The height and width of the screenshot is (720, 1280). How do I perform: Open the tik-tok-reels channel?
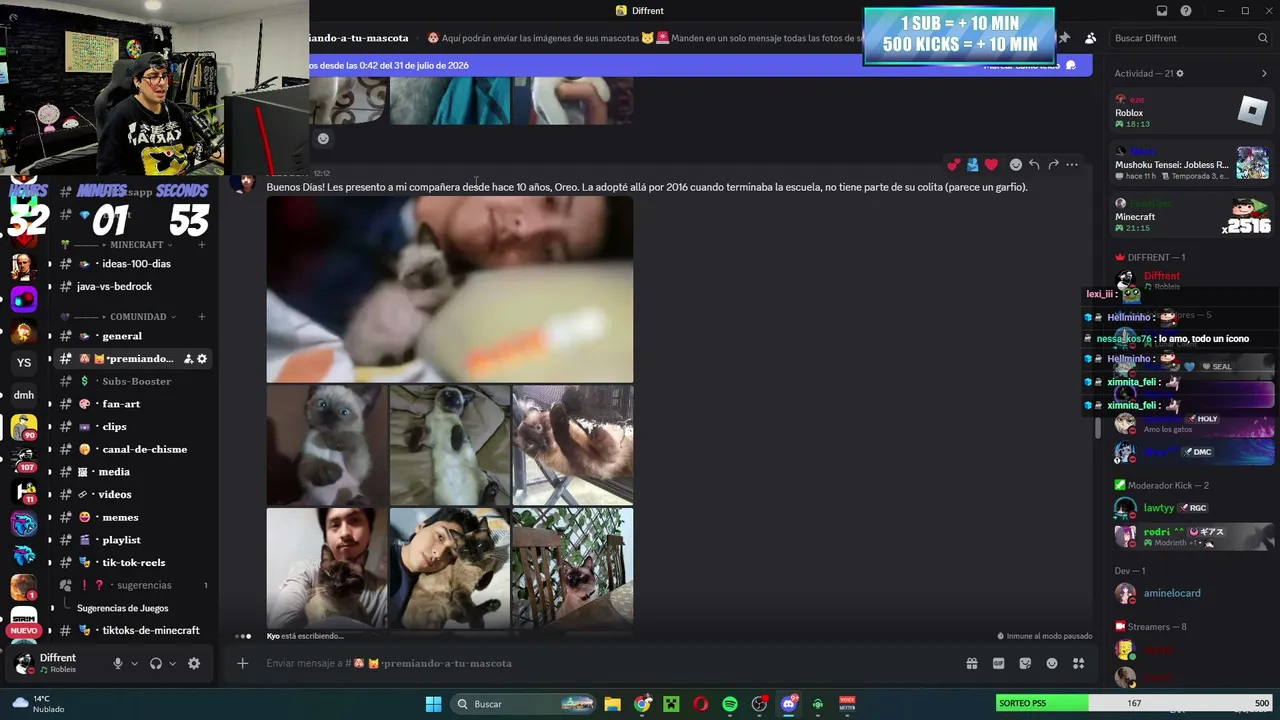pyautogui.click(x=133, y=563)
